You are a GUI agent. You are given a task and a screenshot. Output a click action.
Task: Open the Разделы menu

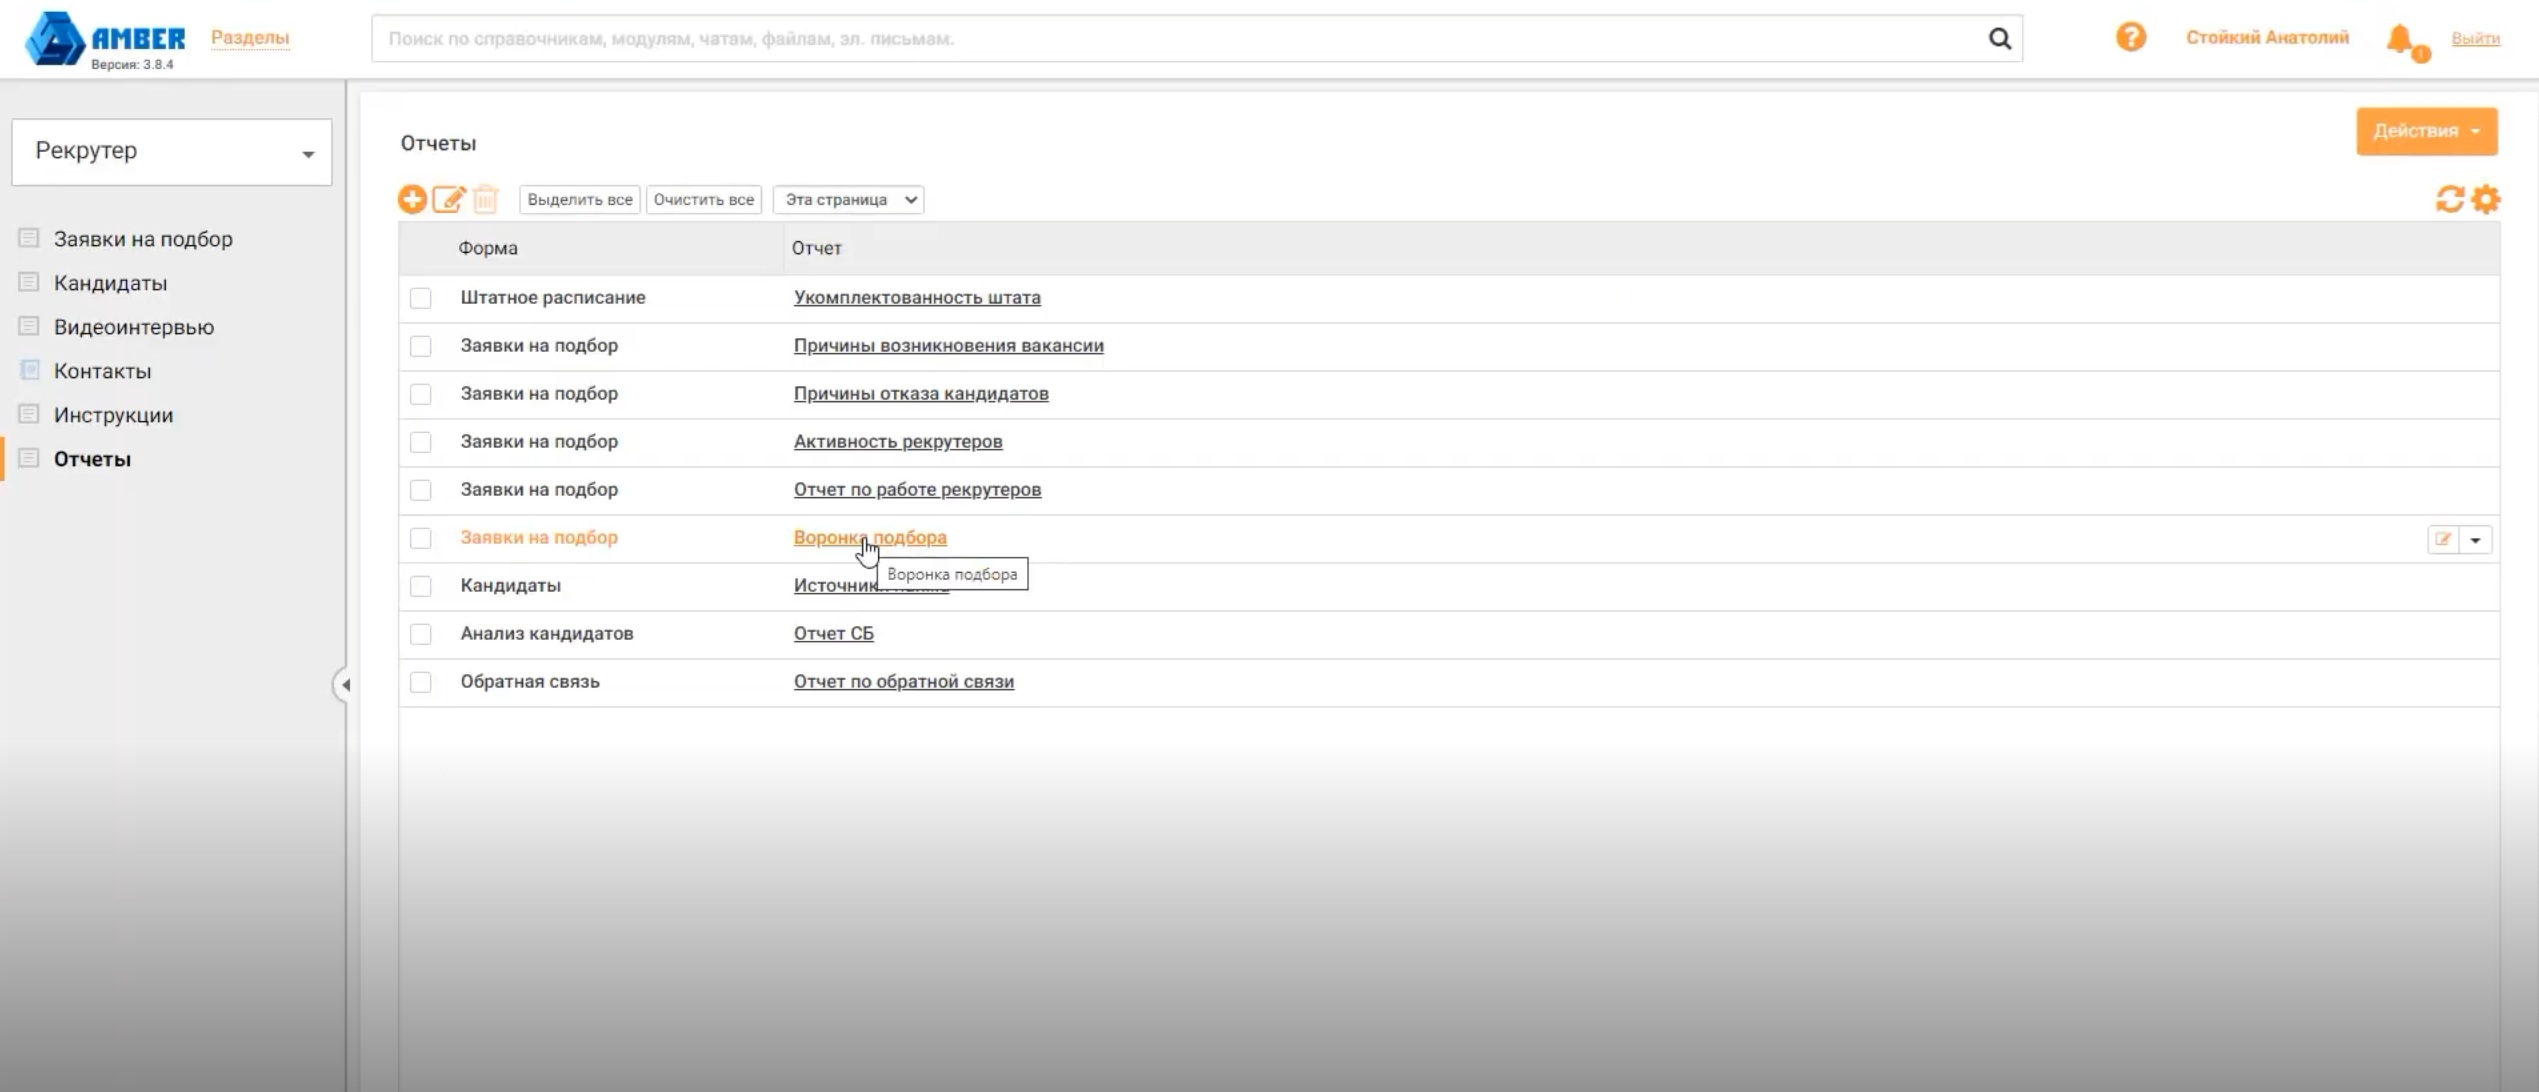pyautogui.click(x=250, y=38)
